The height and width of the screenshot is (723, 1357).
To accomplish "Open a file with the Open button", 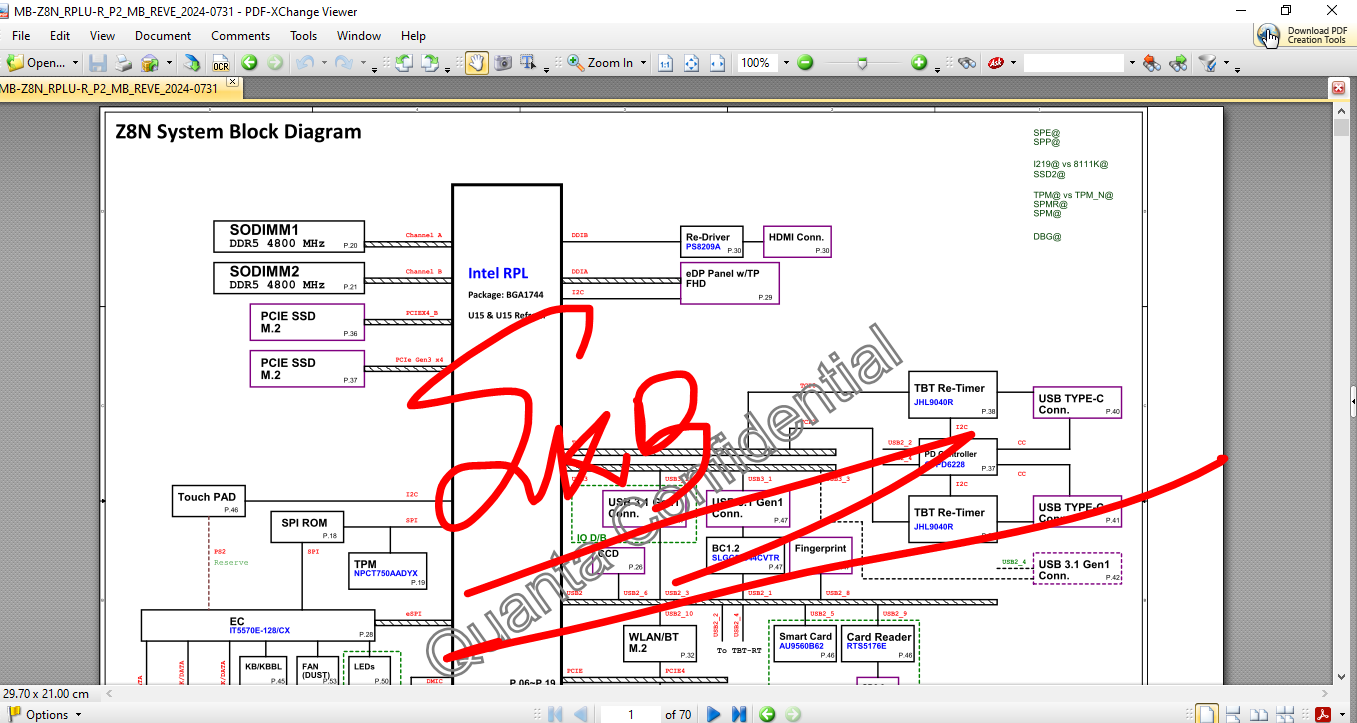I will [x=36, y=63].
